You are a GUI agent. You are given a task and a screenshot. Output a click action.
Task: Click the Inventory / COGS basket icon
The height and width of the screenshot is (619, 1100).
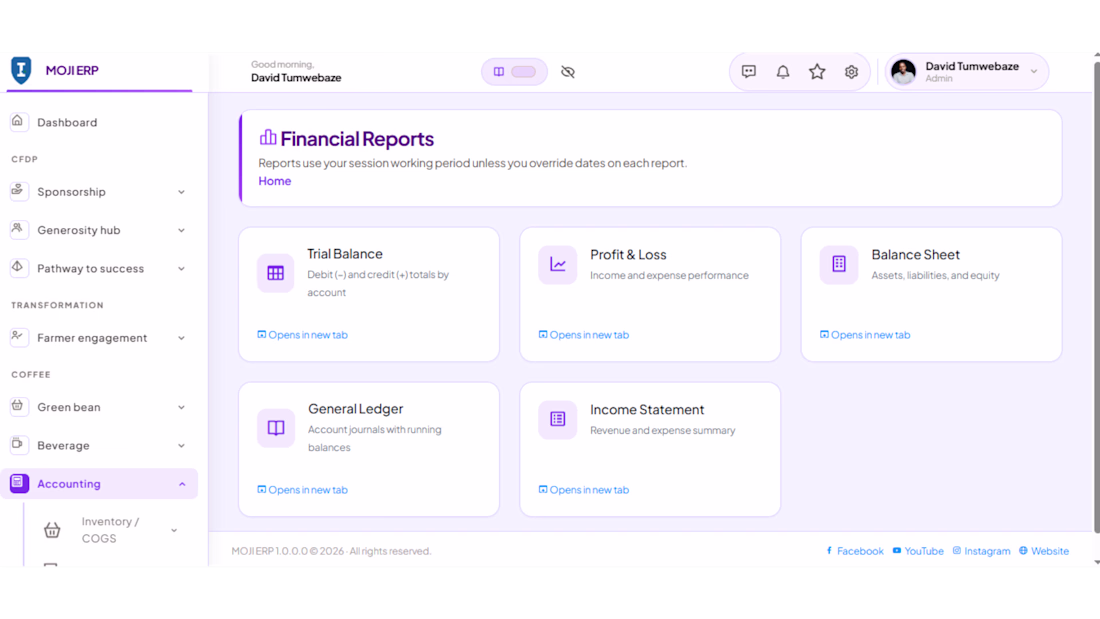coord(52,530)
